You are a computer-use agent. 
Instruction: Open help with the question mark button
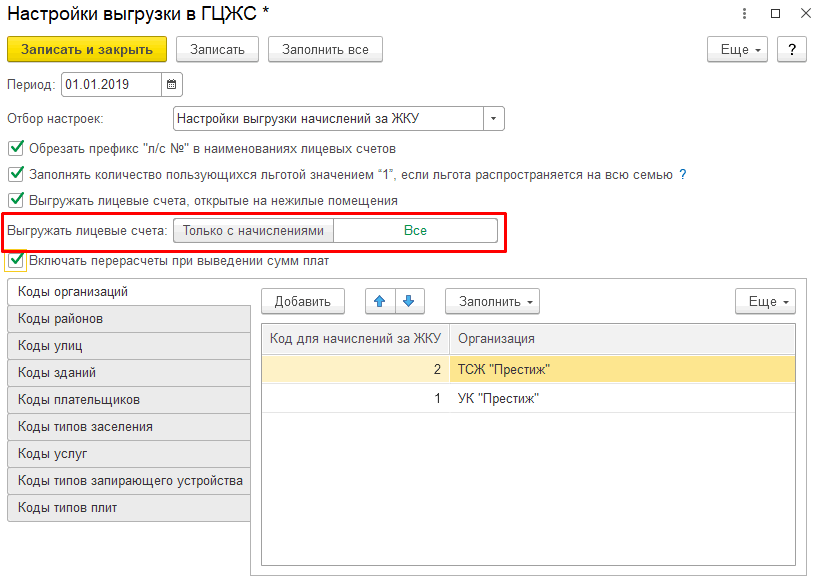[791, 49]
